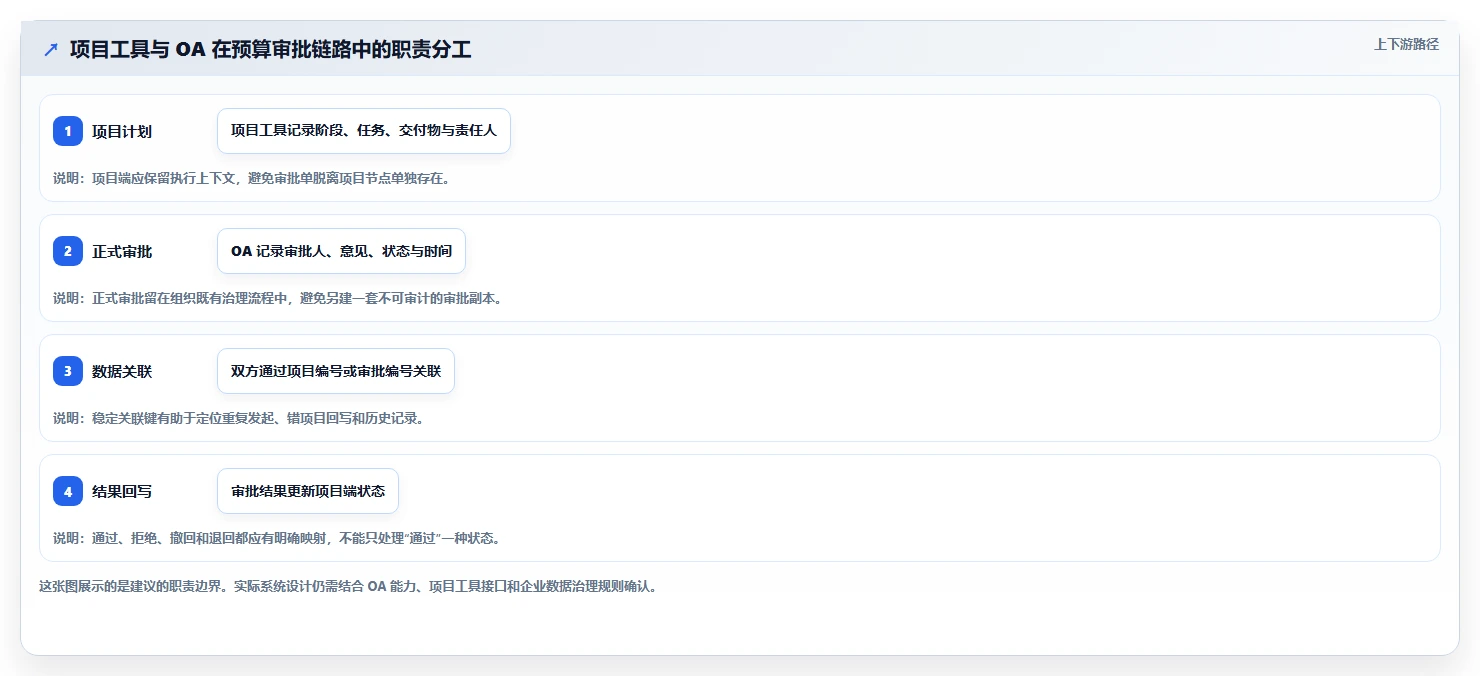The image size is (1480, 676).
Task: Select the 项目工具记录阶段、任务、交付物与责任人 box
Action: pos(364,131)
